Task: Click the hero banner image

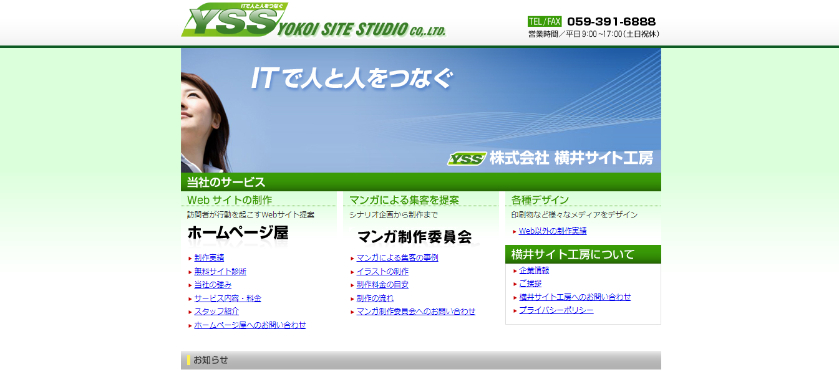Action: point(421,110)
